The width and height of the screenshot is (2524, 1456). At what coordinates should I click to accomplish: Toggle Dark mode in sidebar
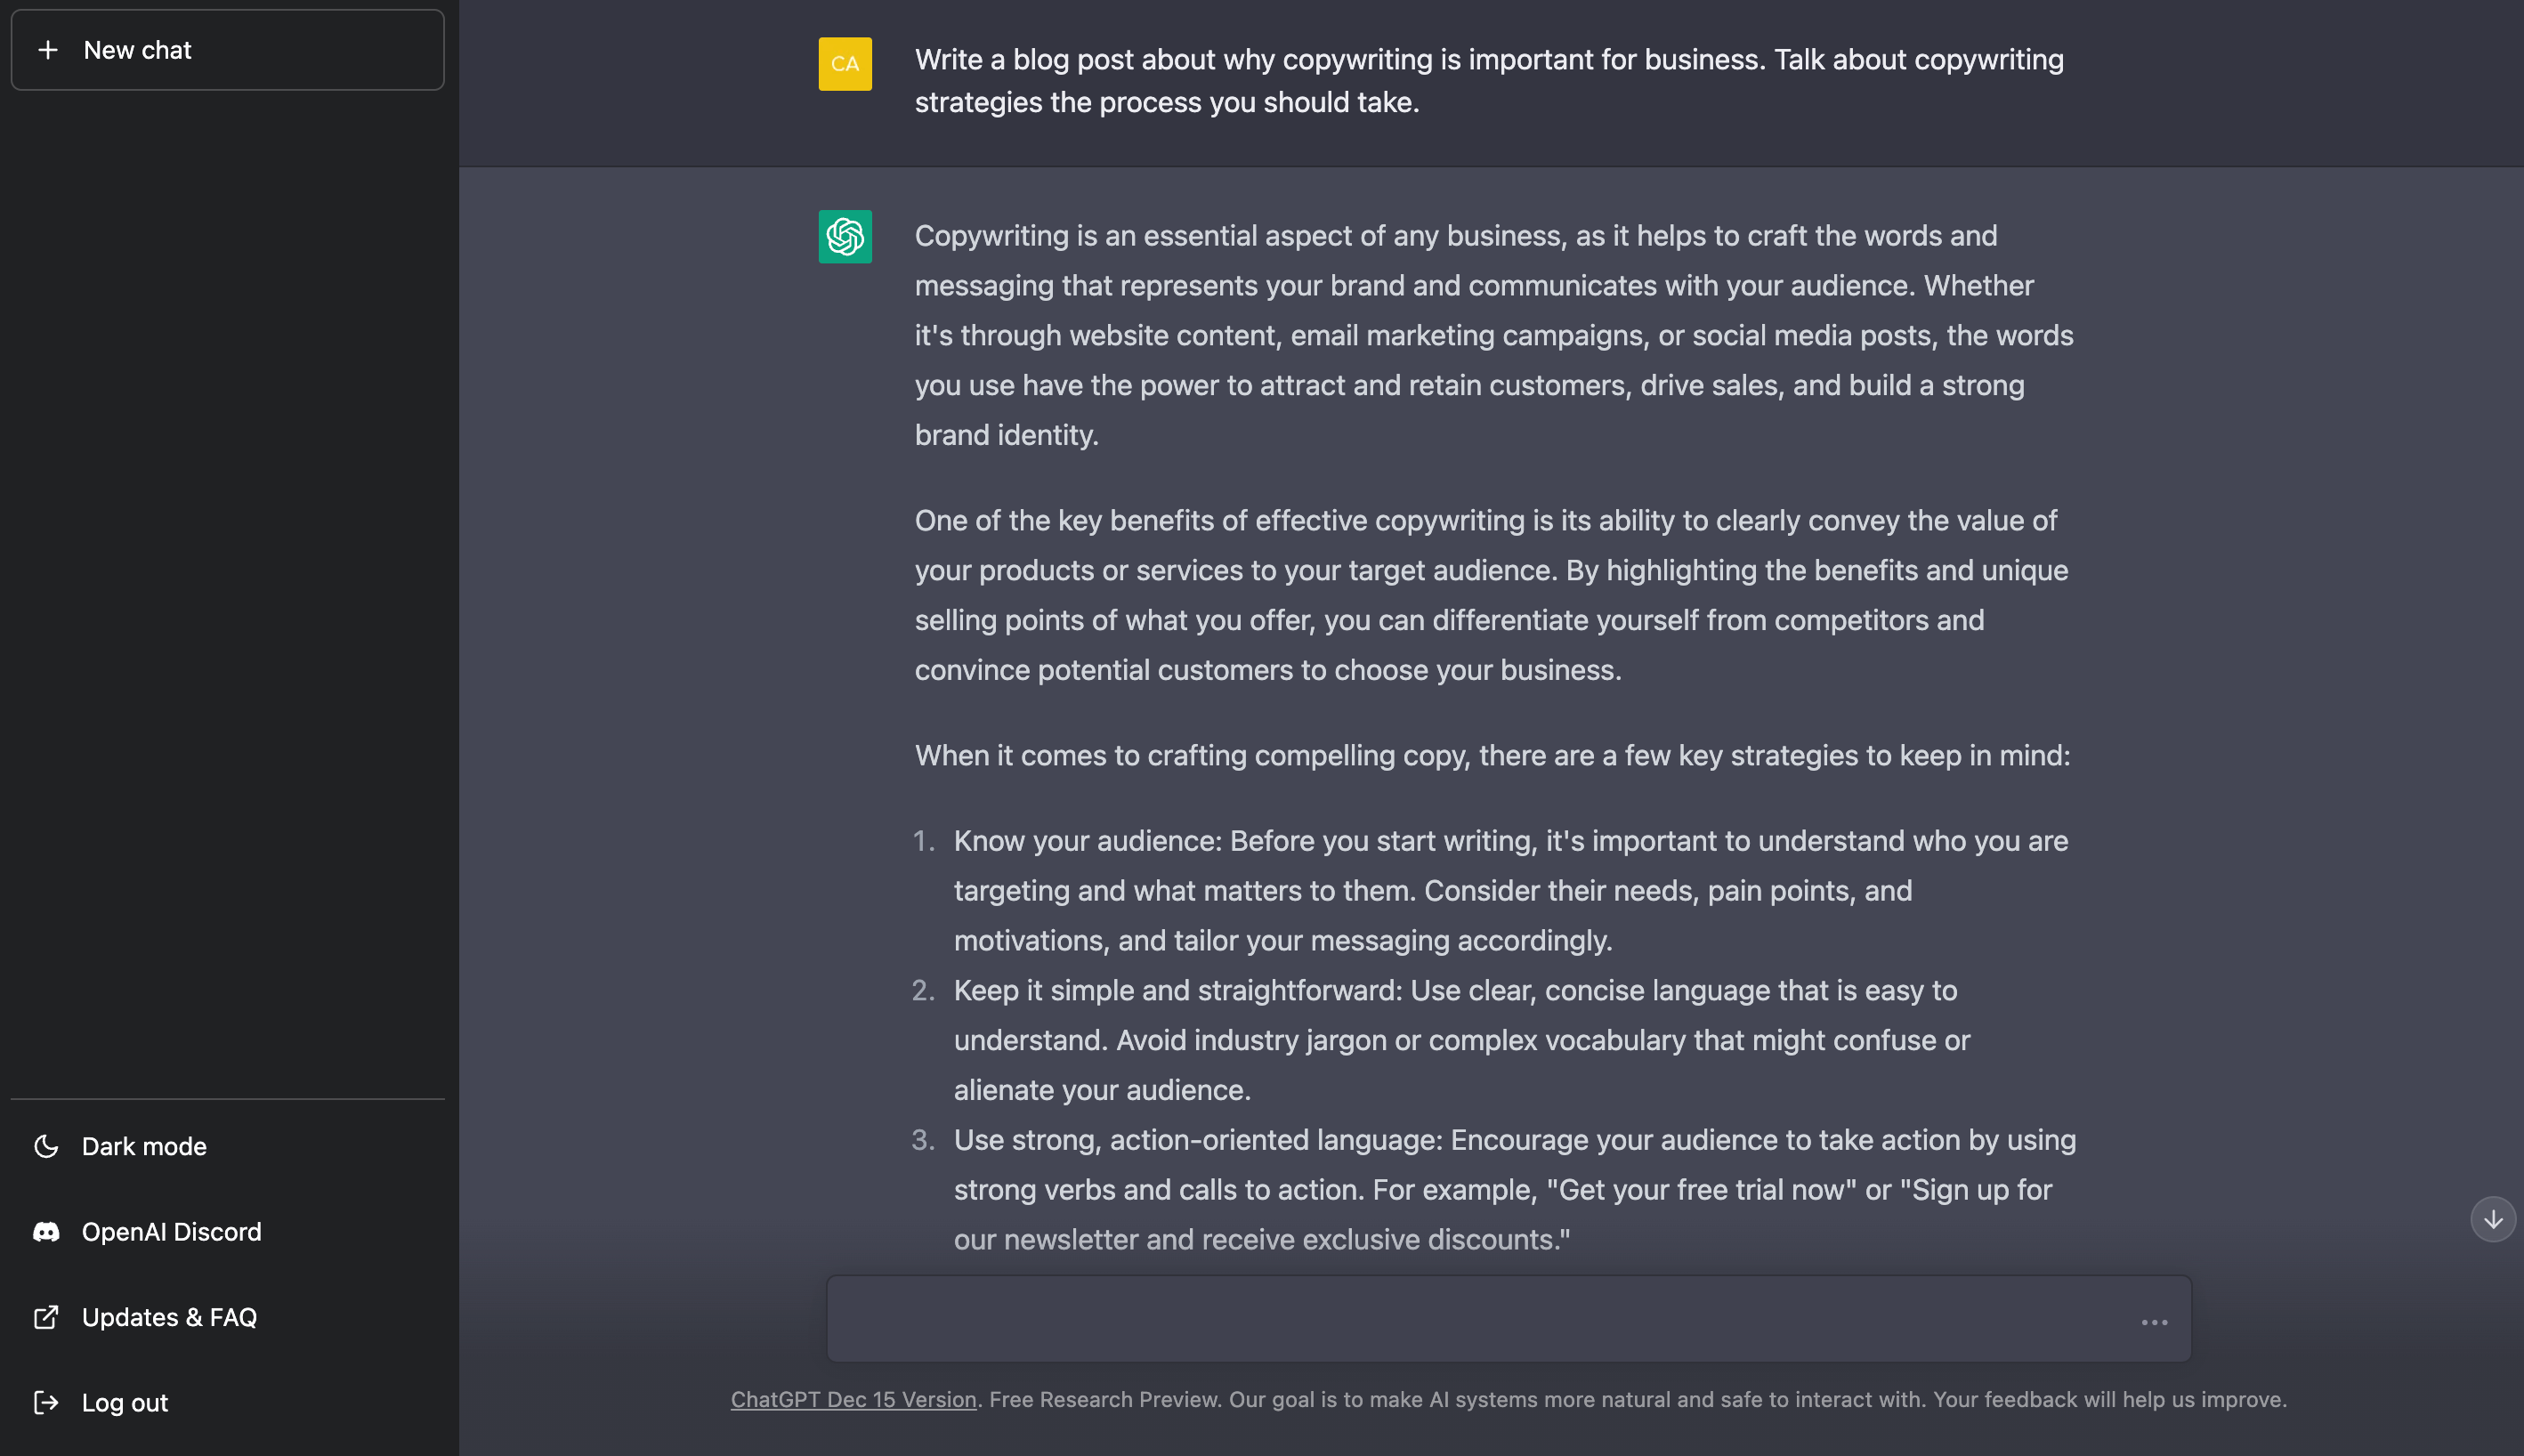pos(227,1146)
